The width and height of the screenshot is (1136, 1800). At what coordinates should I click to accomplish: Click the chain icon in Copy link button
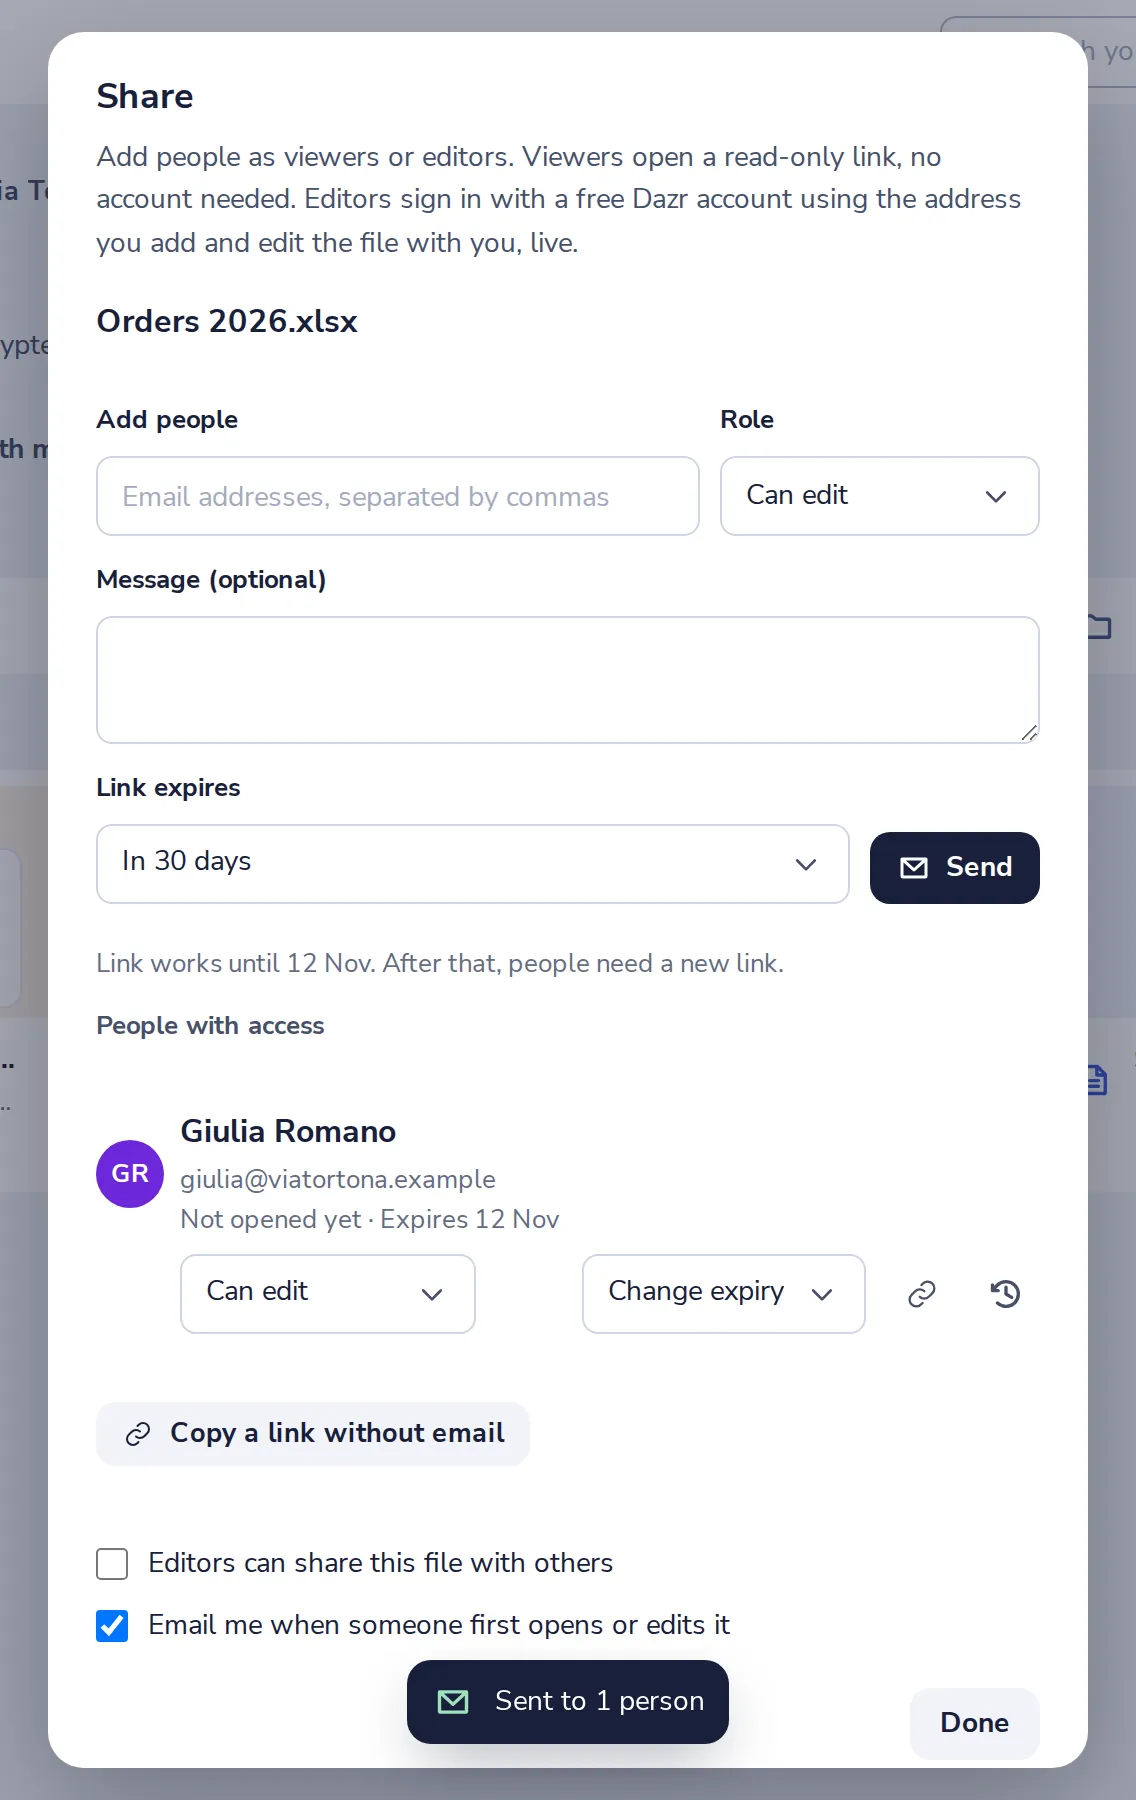[138, 1434]
